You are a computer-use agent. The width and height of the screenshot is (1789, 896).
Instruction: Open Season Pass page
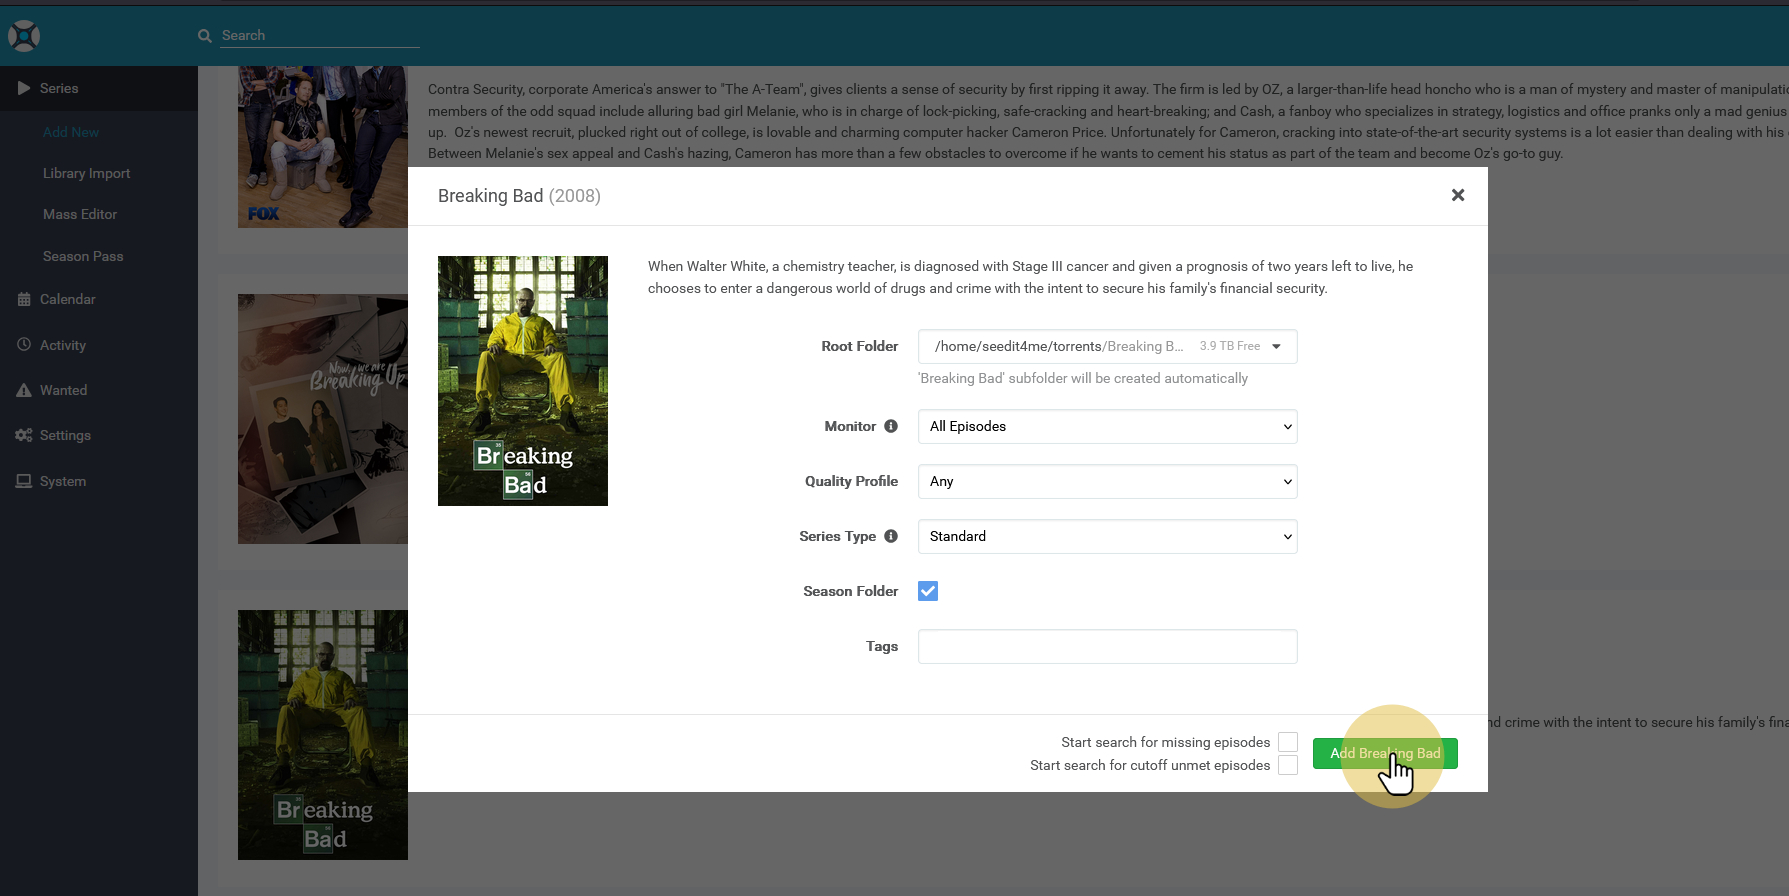click(x=83, y=256)
